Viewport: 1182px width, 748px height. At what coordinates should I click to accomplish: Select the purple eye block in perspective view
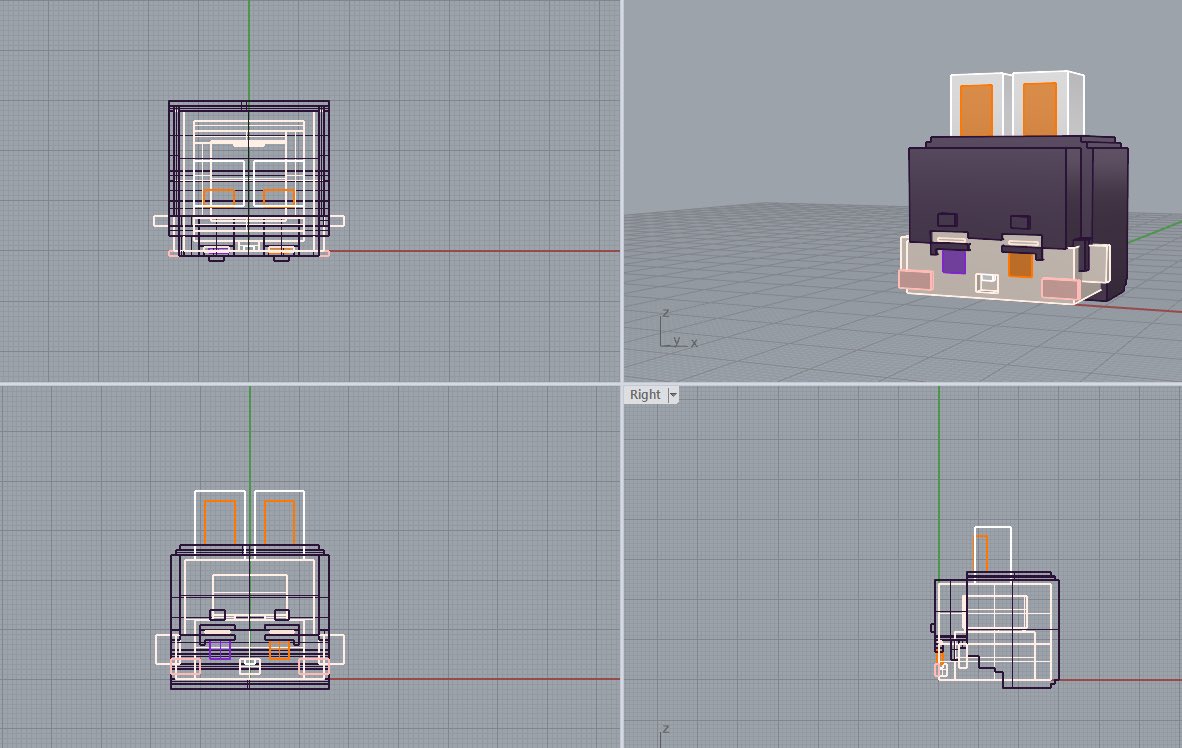pyautogui.click(x=954, y=262)
